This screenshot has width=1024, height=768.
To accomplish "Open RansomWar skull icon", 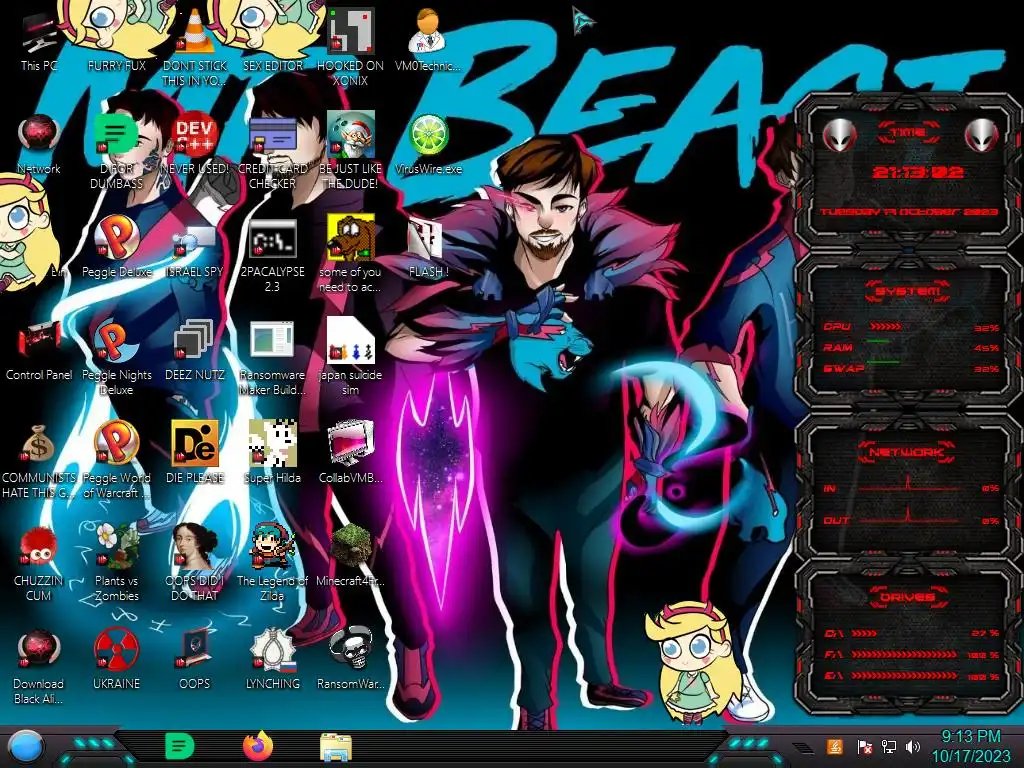I will [351, 649].
